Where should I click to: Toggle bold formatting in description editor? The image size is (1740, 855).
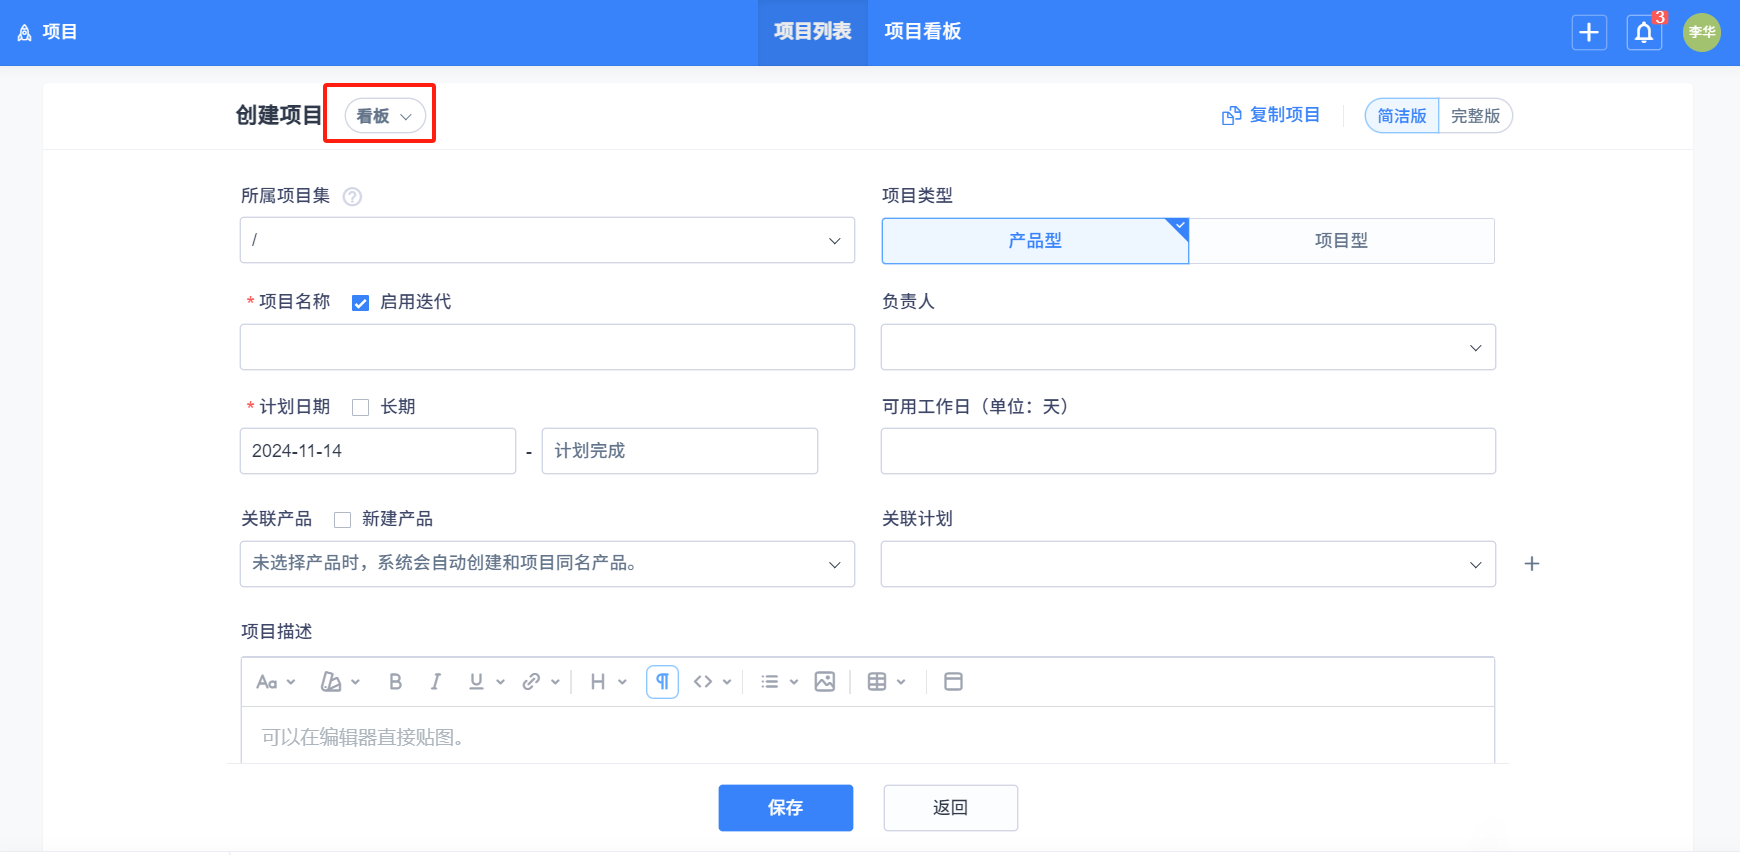(395, 682)
